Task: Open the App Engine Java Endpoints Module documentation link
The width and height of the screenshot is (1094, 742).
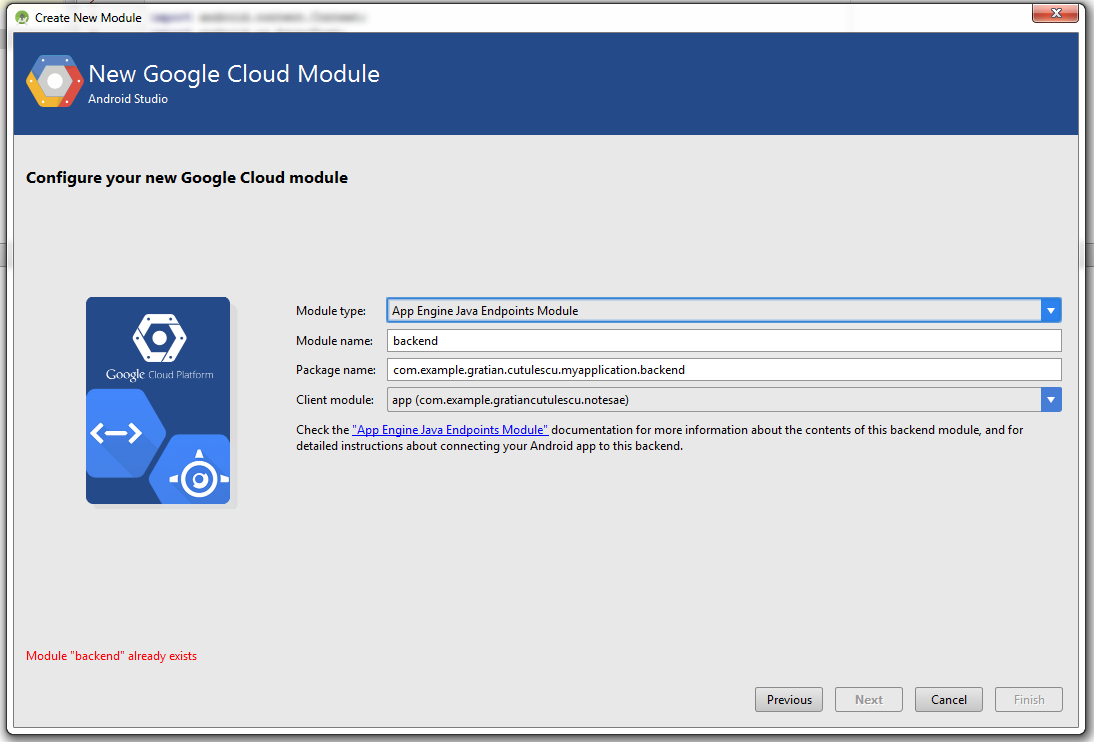Action: point(450,430)
